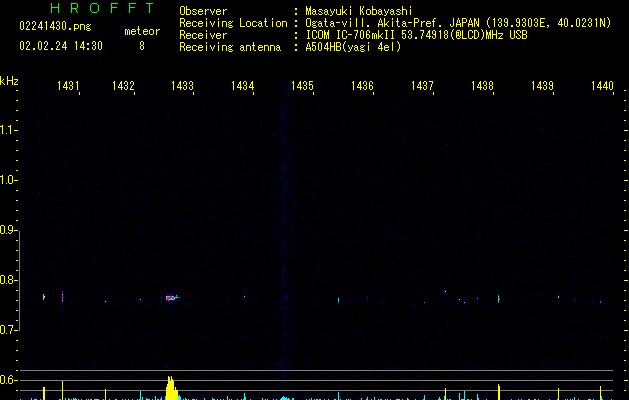Click the Observer field label

[203, 11]
